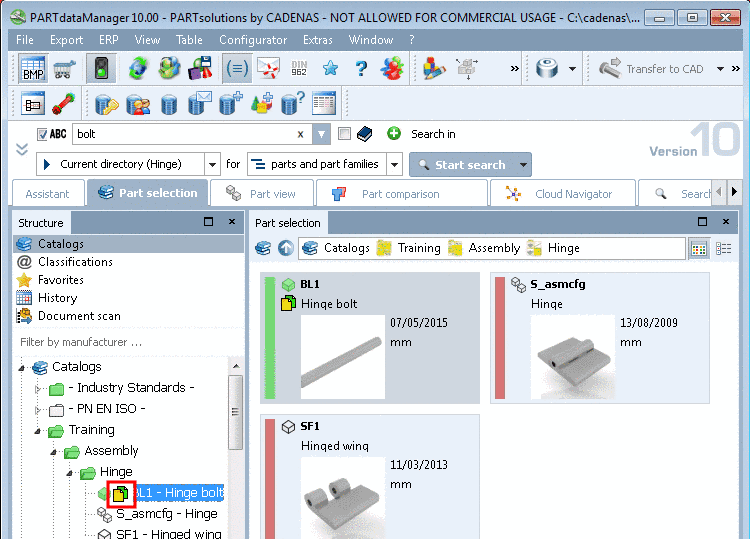Collapse search options double chevron
Screen dimensions: 750x539
coord(22,149)
